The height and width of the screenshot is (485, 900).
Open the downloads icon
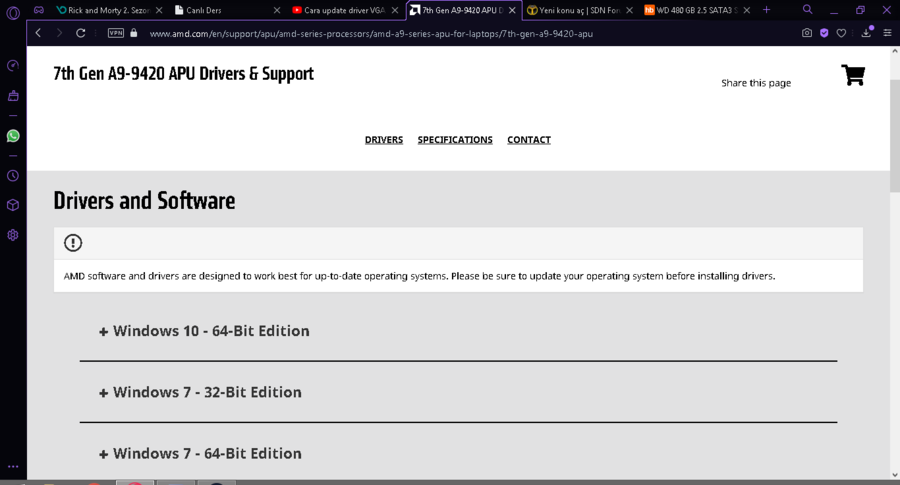click(866, 33)
